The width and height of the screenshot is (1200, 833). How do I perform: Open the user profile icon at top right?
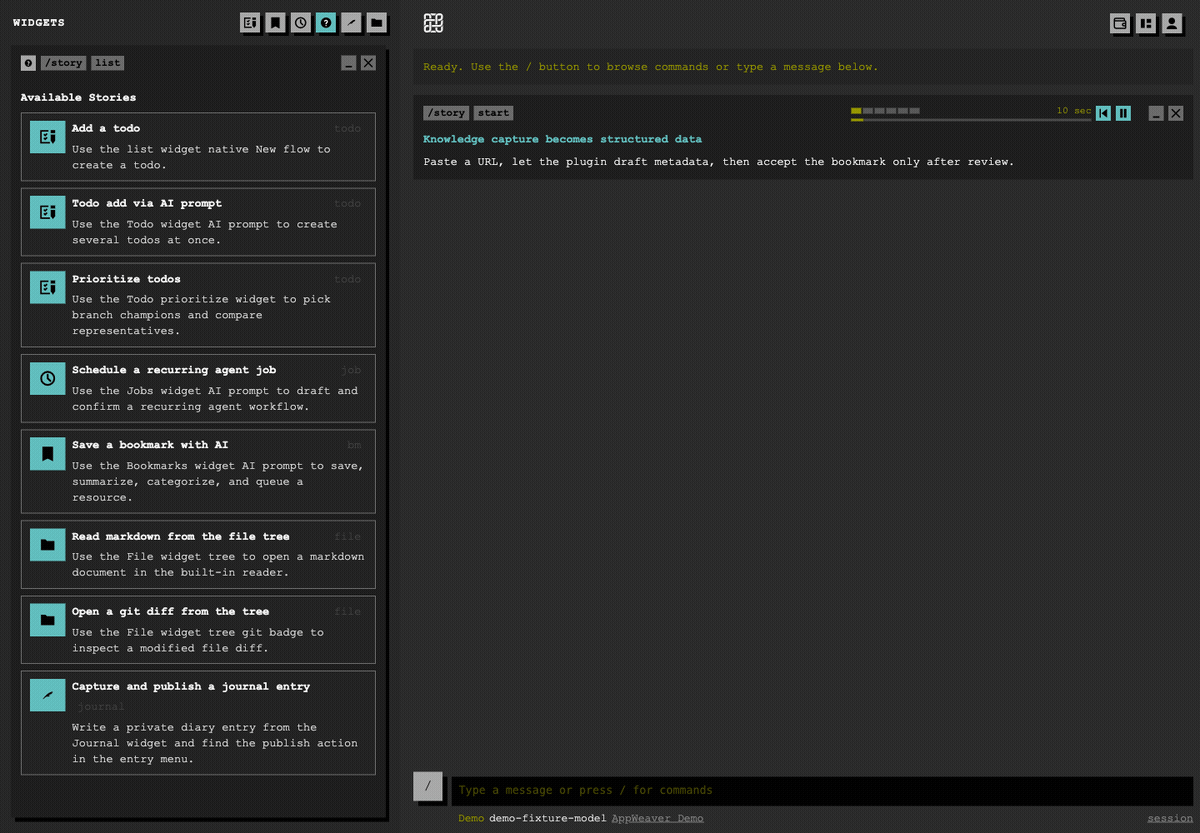click(x=1171, y=23)
